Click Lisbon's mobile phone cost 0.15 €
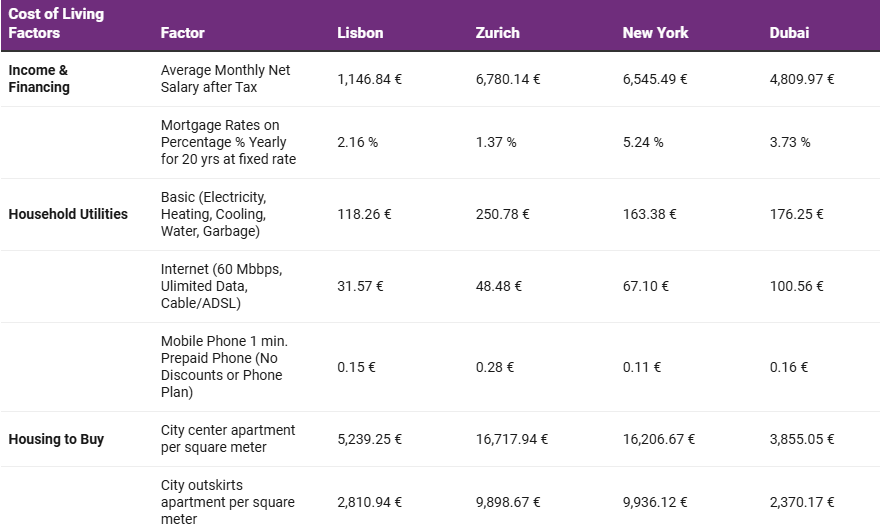 click(x=356, y=367)
